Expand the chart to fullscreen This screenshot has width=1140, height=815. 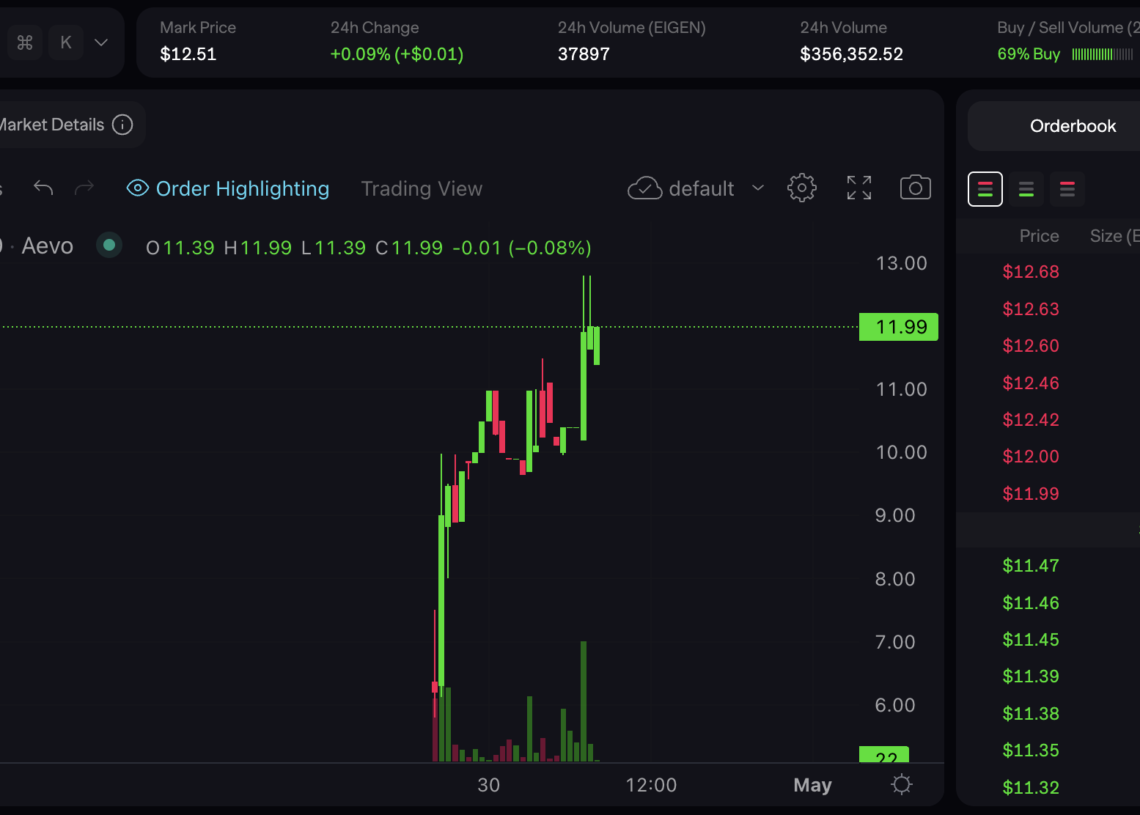pos(858,187)
